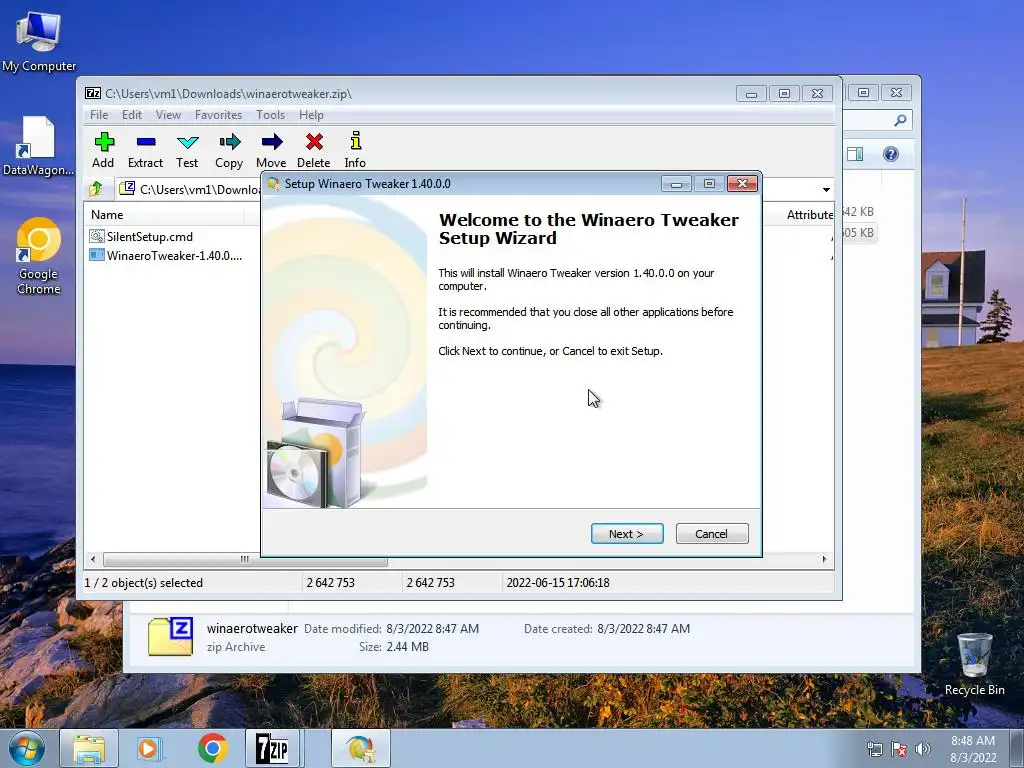Viewport: 1024px width, 768px height.
Task: Click the 'Date modified' value in Explorer details
Action: 432,629
